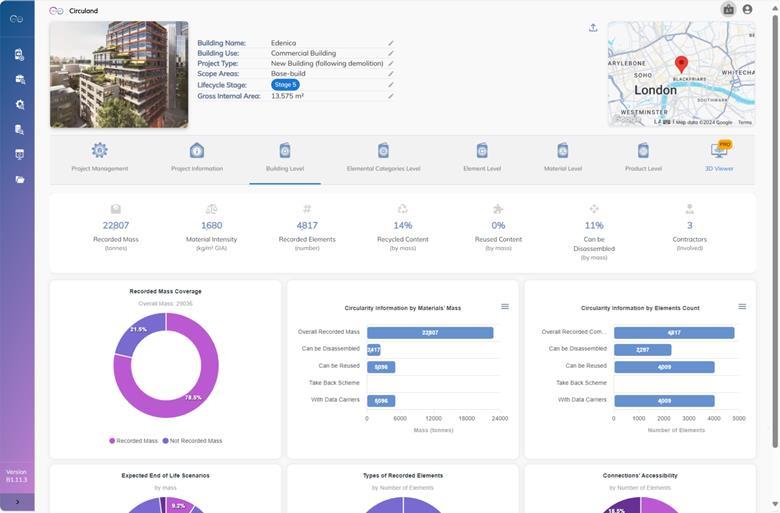Open the Elements Count chart hamburger menu
Screen dimensions: 780x513
[742, 307]
